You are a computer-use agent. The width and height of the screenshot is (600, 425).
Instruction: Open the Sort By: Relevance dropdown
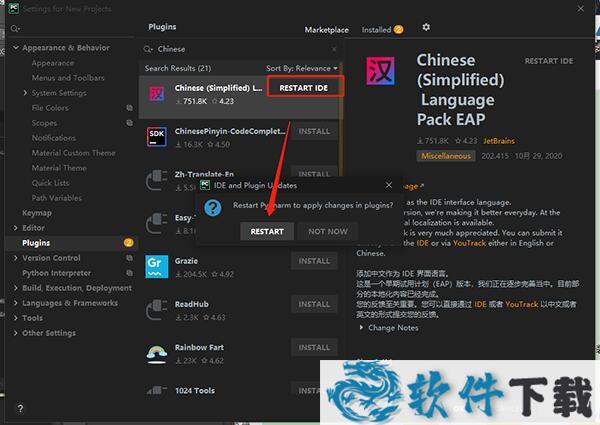tap(304, 68)
